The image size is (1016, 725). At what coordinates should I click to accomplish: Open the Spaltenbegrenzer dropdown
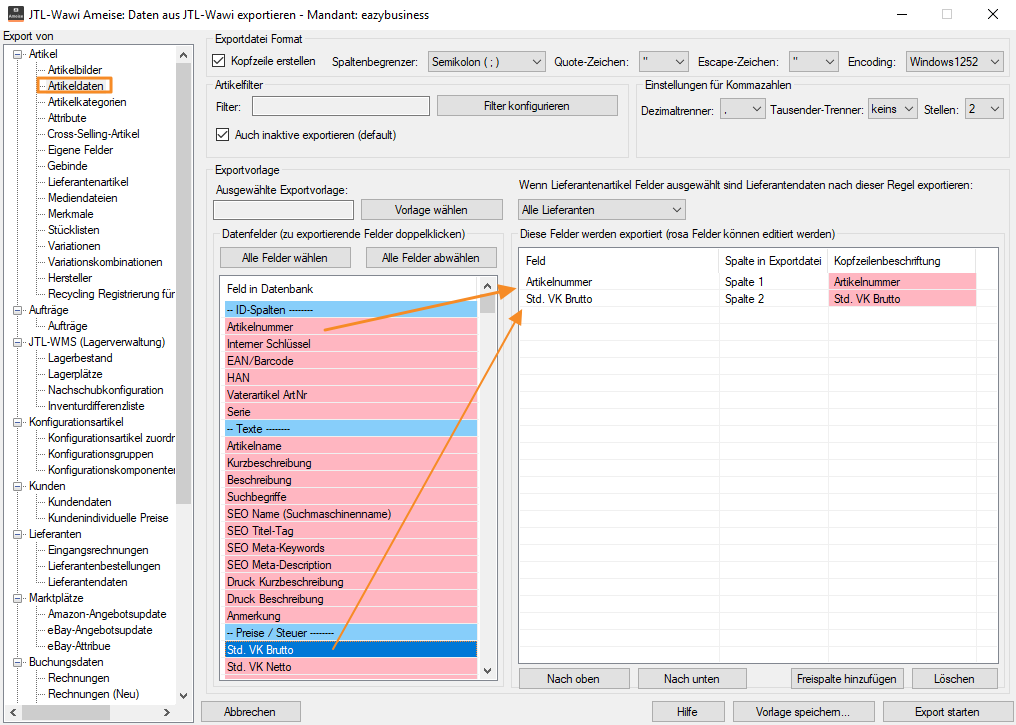486,62
